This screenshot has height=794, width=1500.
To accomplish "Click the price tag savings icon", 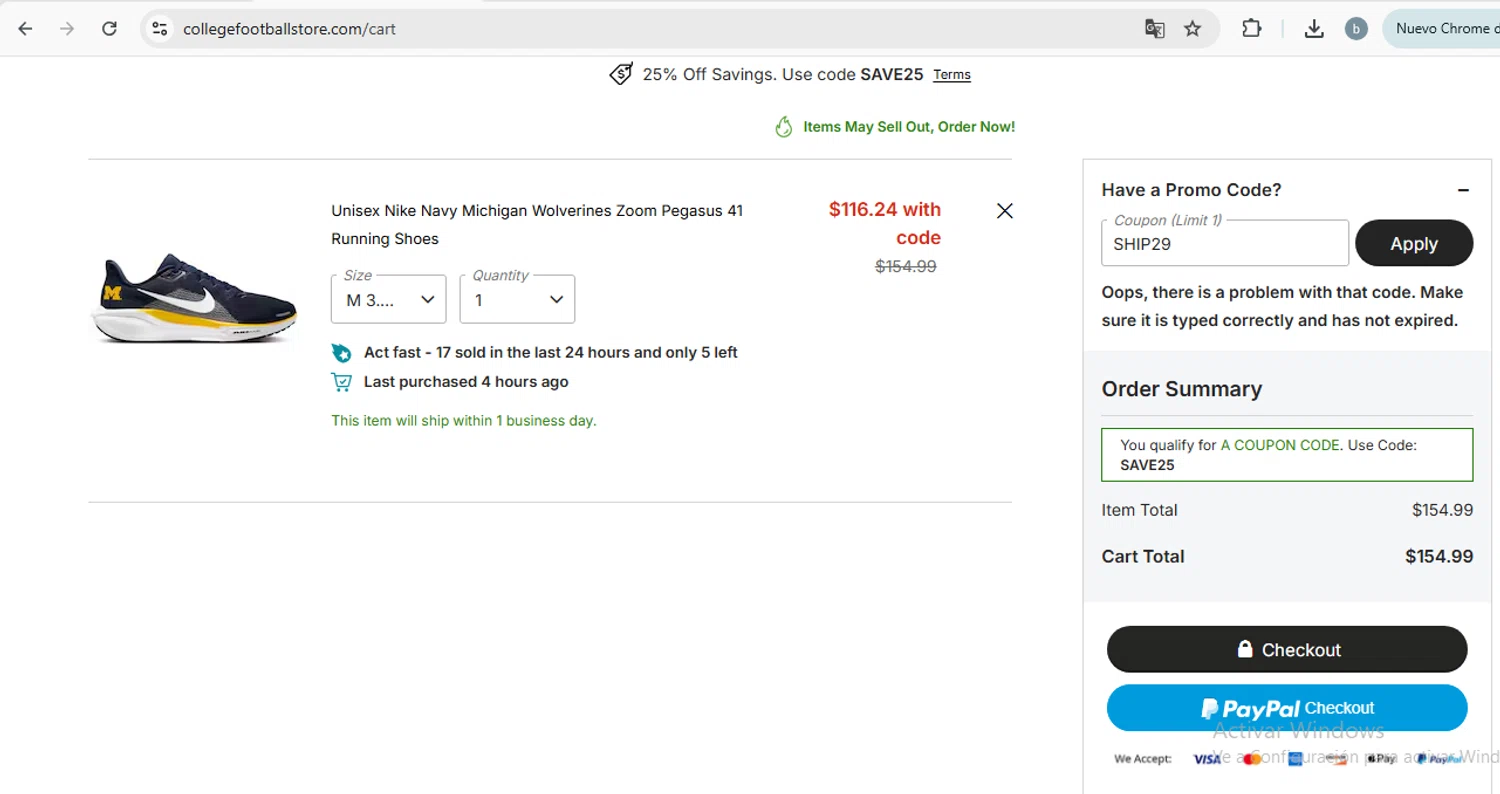I will (x=621, y=74).
